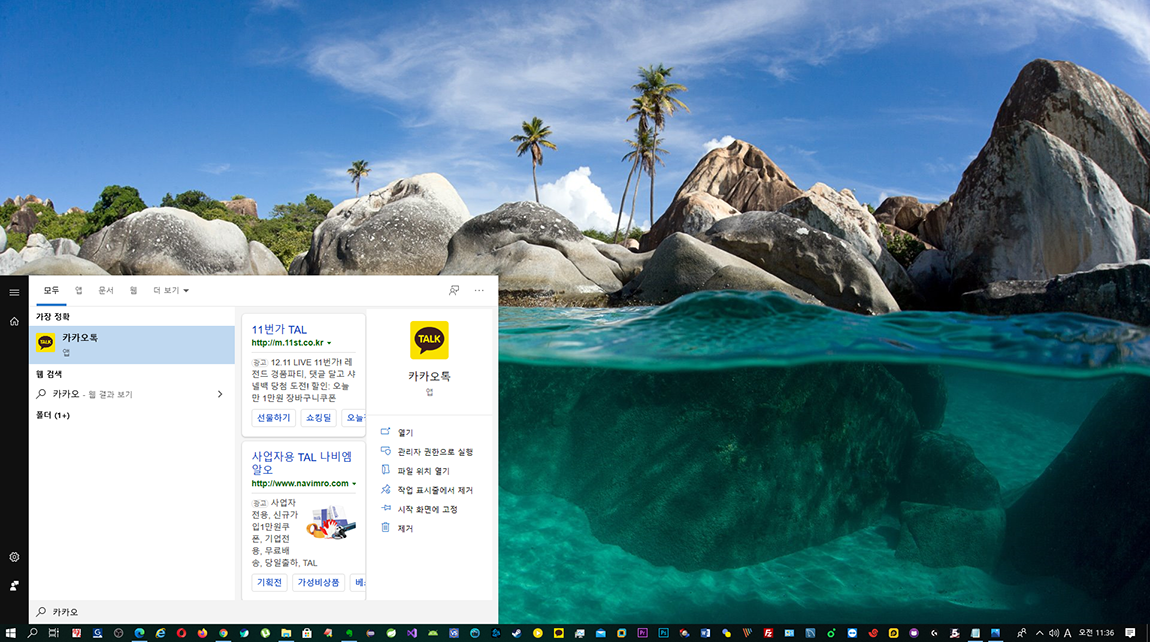
Task: Select 제거 to uninstall KakaoTalk
Action: tap(406, 528)
